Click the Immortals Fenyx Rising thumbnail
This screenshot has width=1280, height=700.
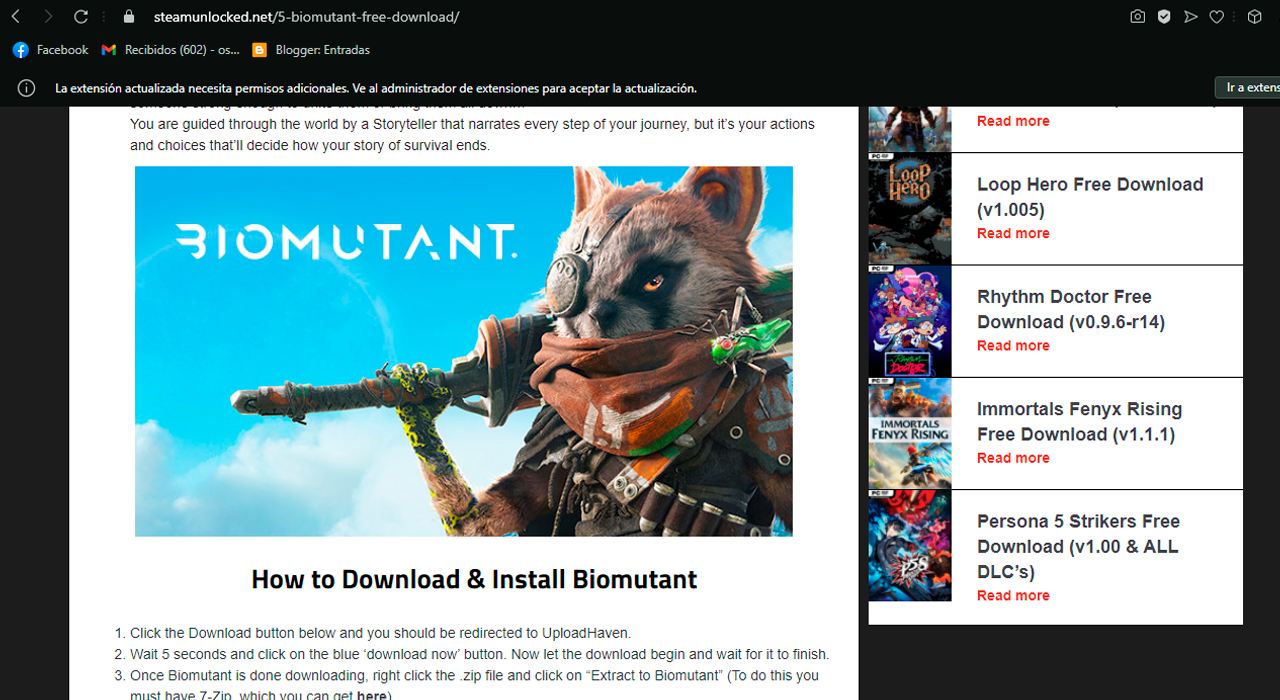click(x=910, y=433)
